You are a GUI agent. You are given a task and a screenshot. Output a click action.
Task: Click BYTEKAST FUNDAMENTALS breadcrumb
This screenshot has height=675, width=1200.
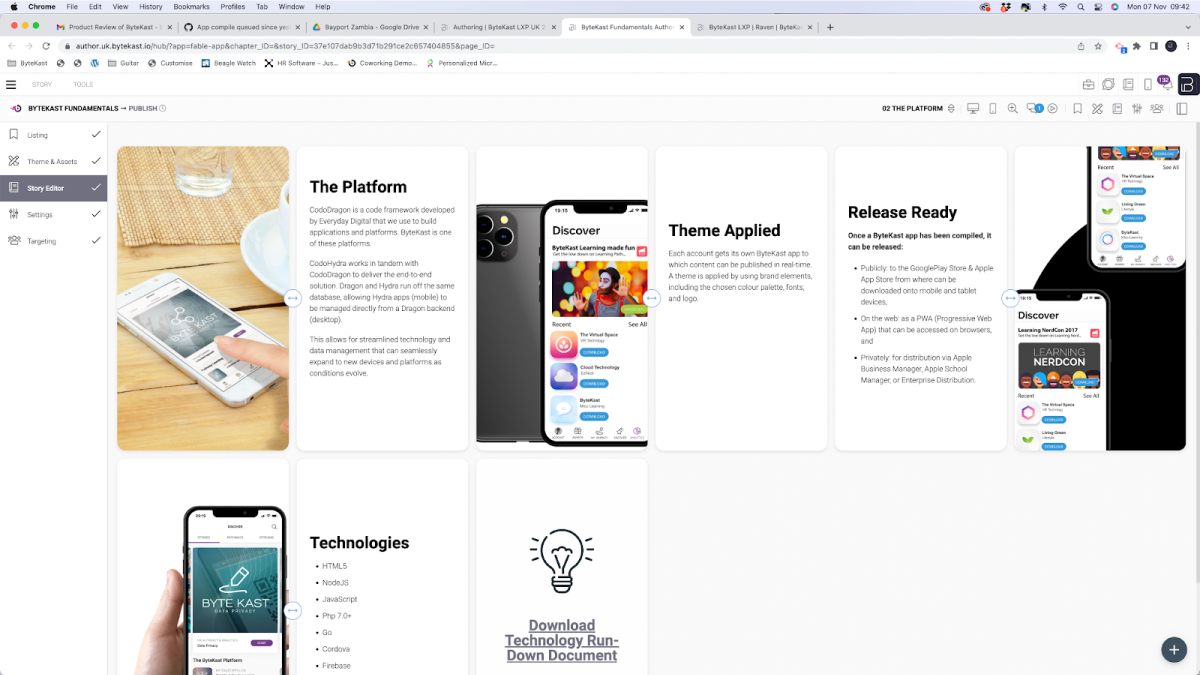click(x=73, y=108)
